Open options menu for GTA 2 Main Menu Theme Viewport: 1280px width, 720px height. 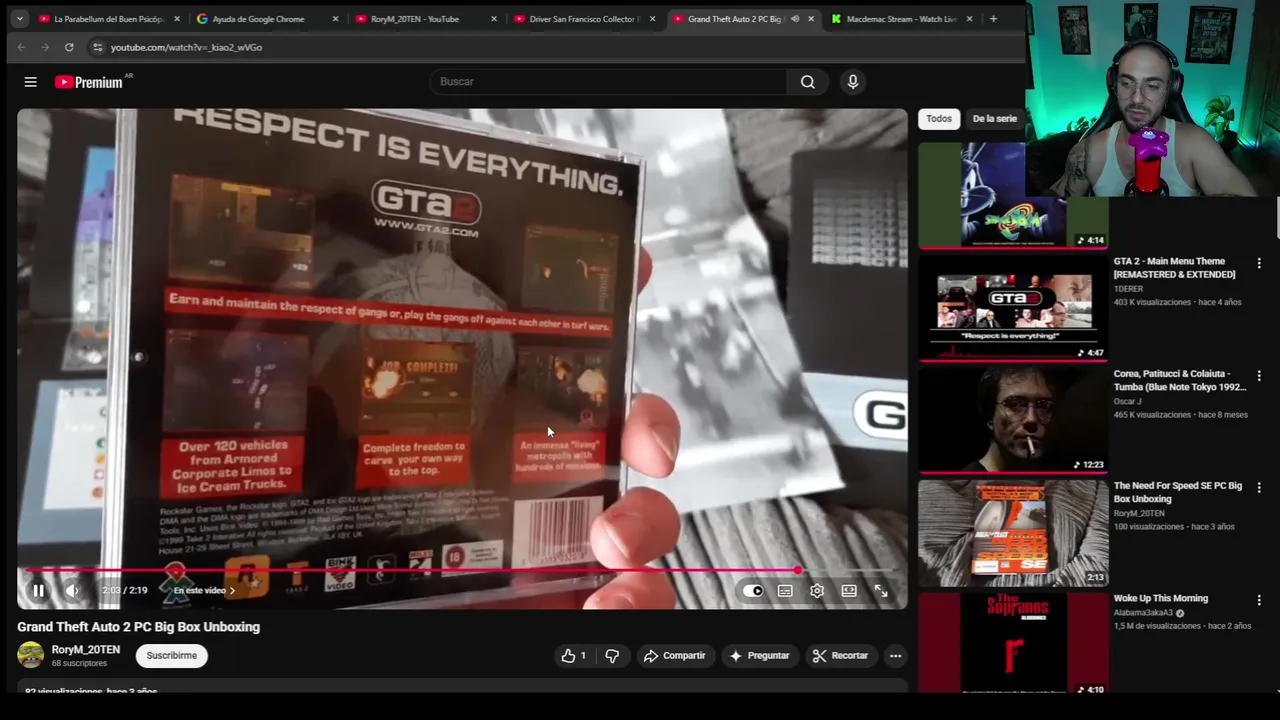(x=1259, y=263)
